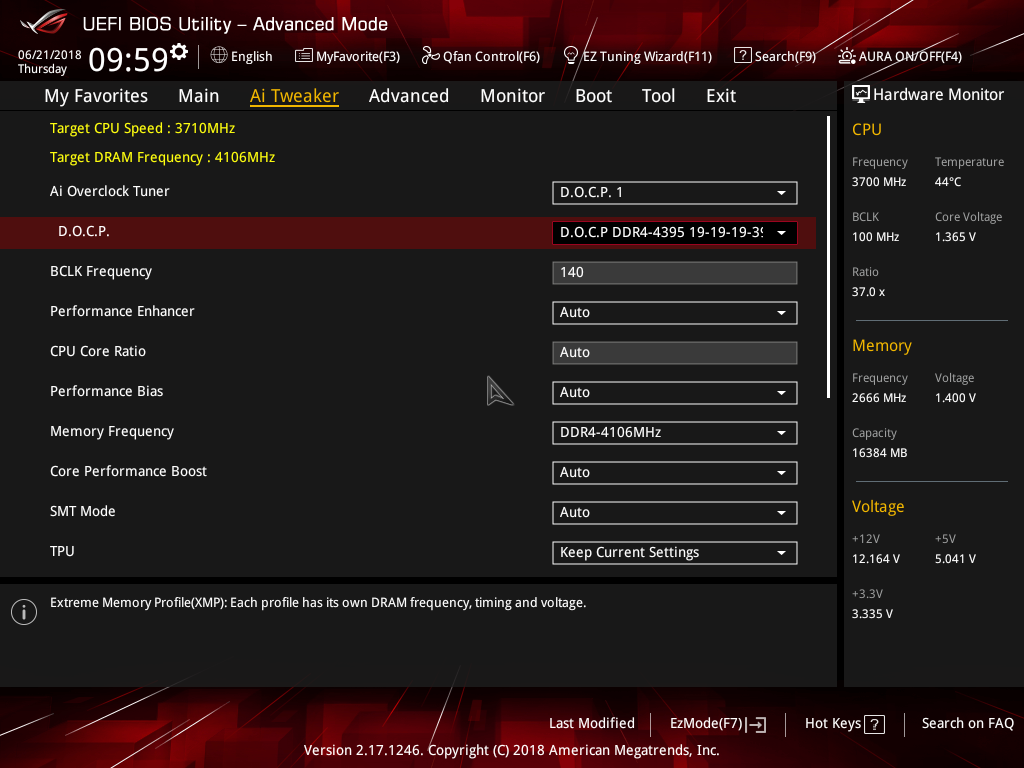Click Performance Bias label
Image resolution: width=1024 pixels, height=768 pixels.
pyautogui.click(x=106, y=391)
